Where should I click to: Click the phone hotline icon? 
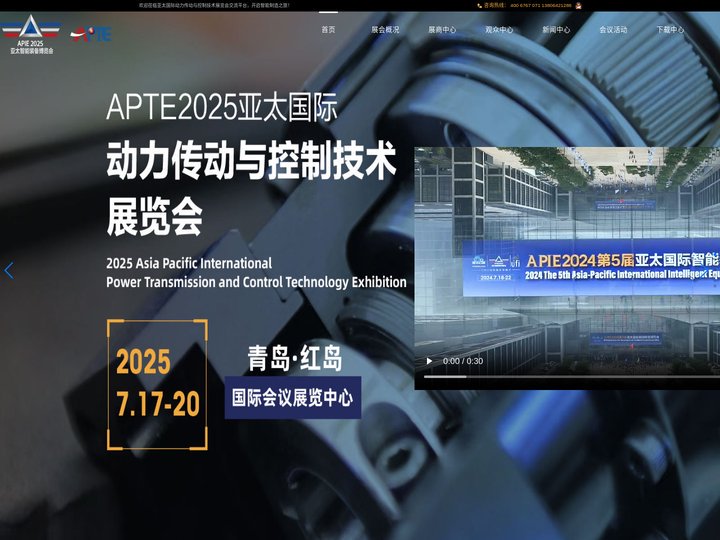[x=479, y=6]
